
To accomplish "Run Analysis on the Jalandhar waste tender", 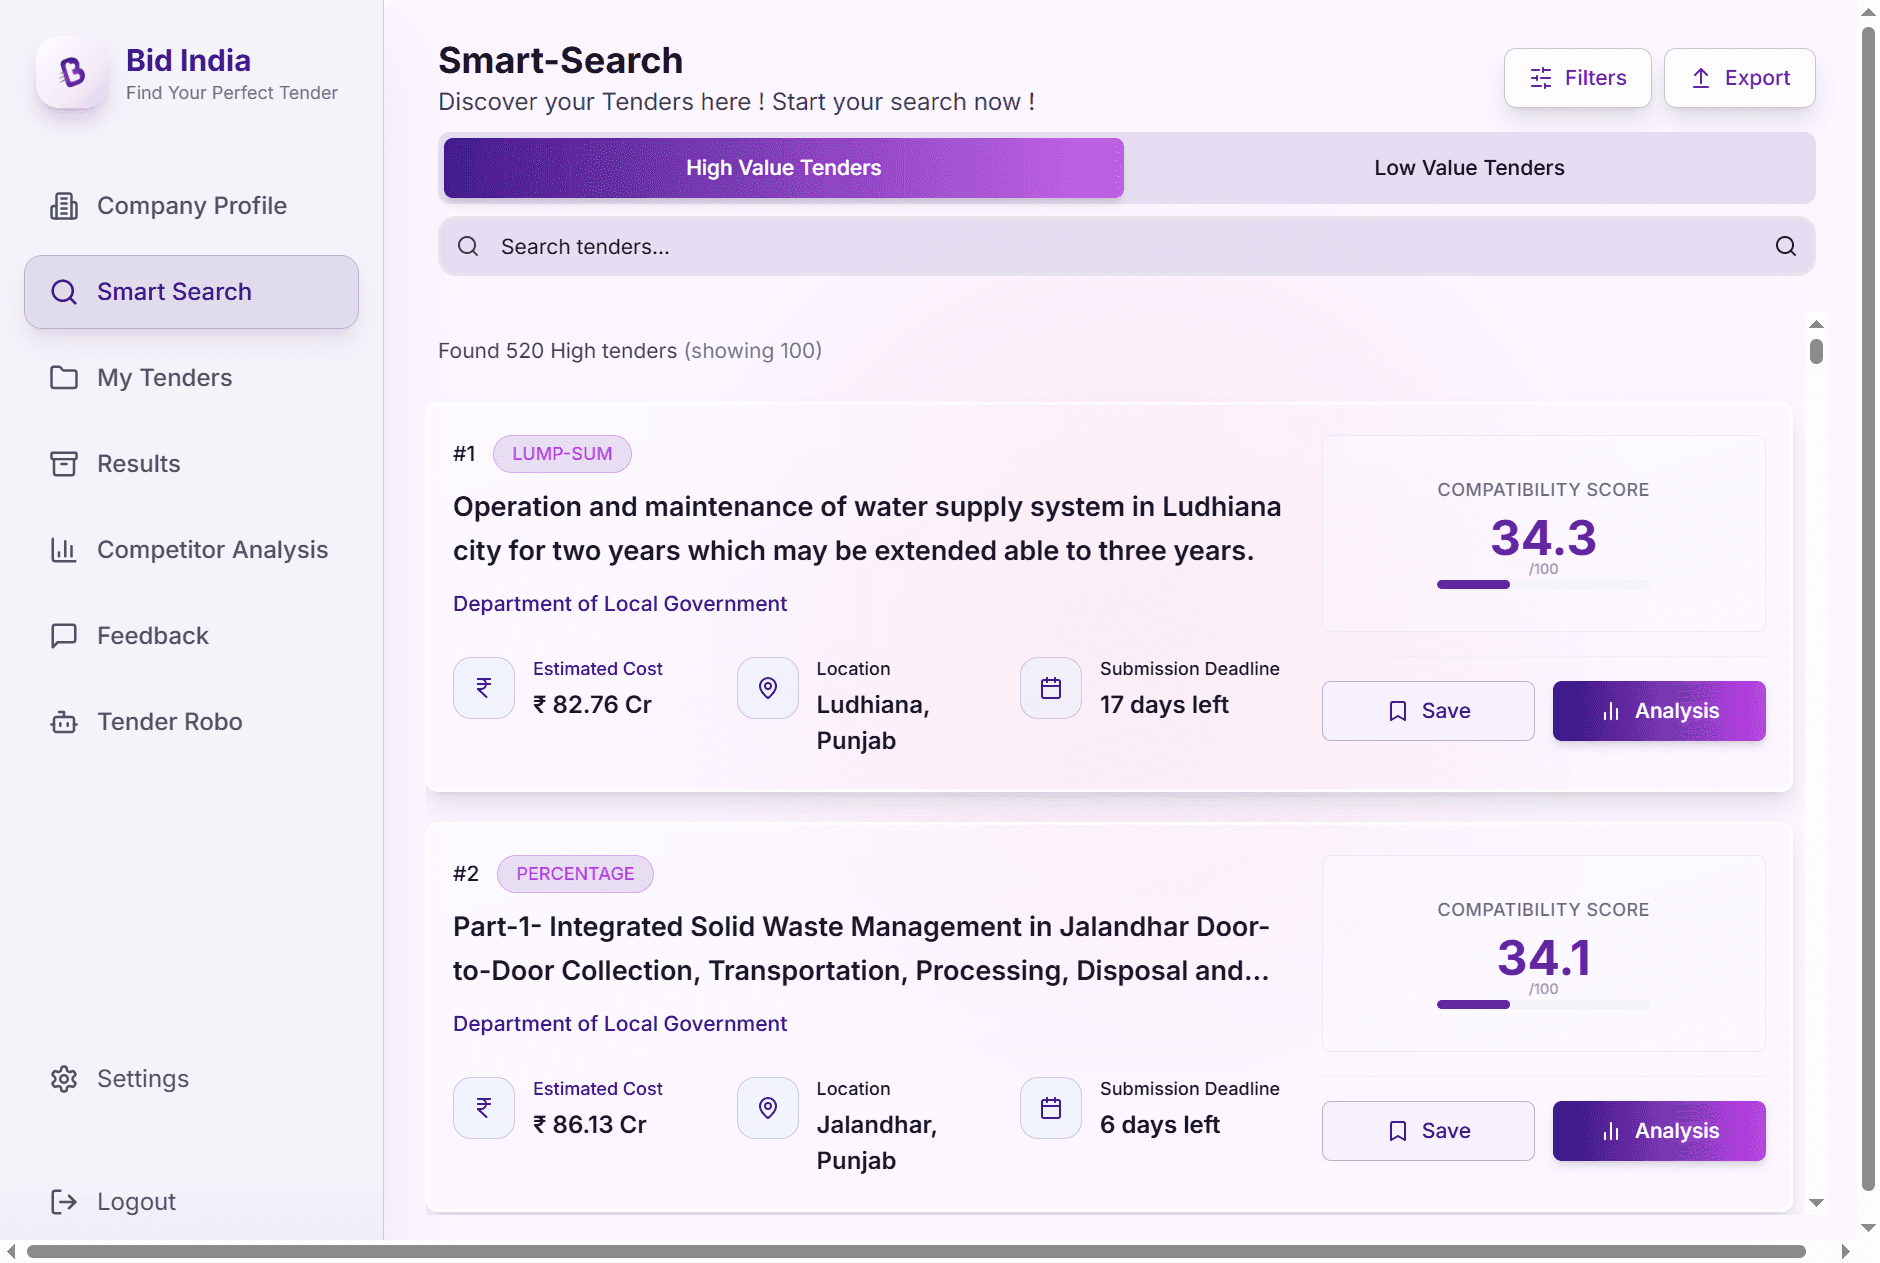I will tap(1657, 1131).
